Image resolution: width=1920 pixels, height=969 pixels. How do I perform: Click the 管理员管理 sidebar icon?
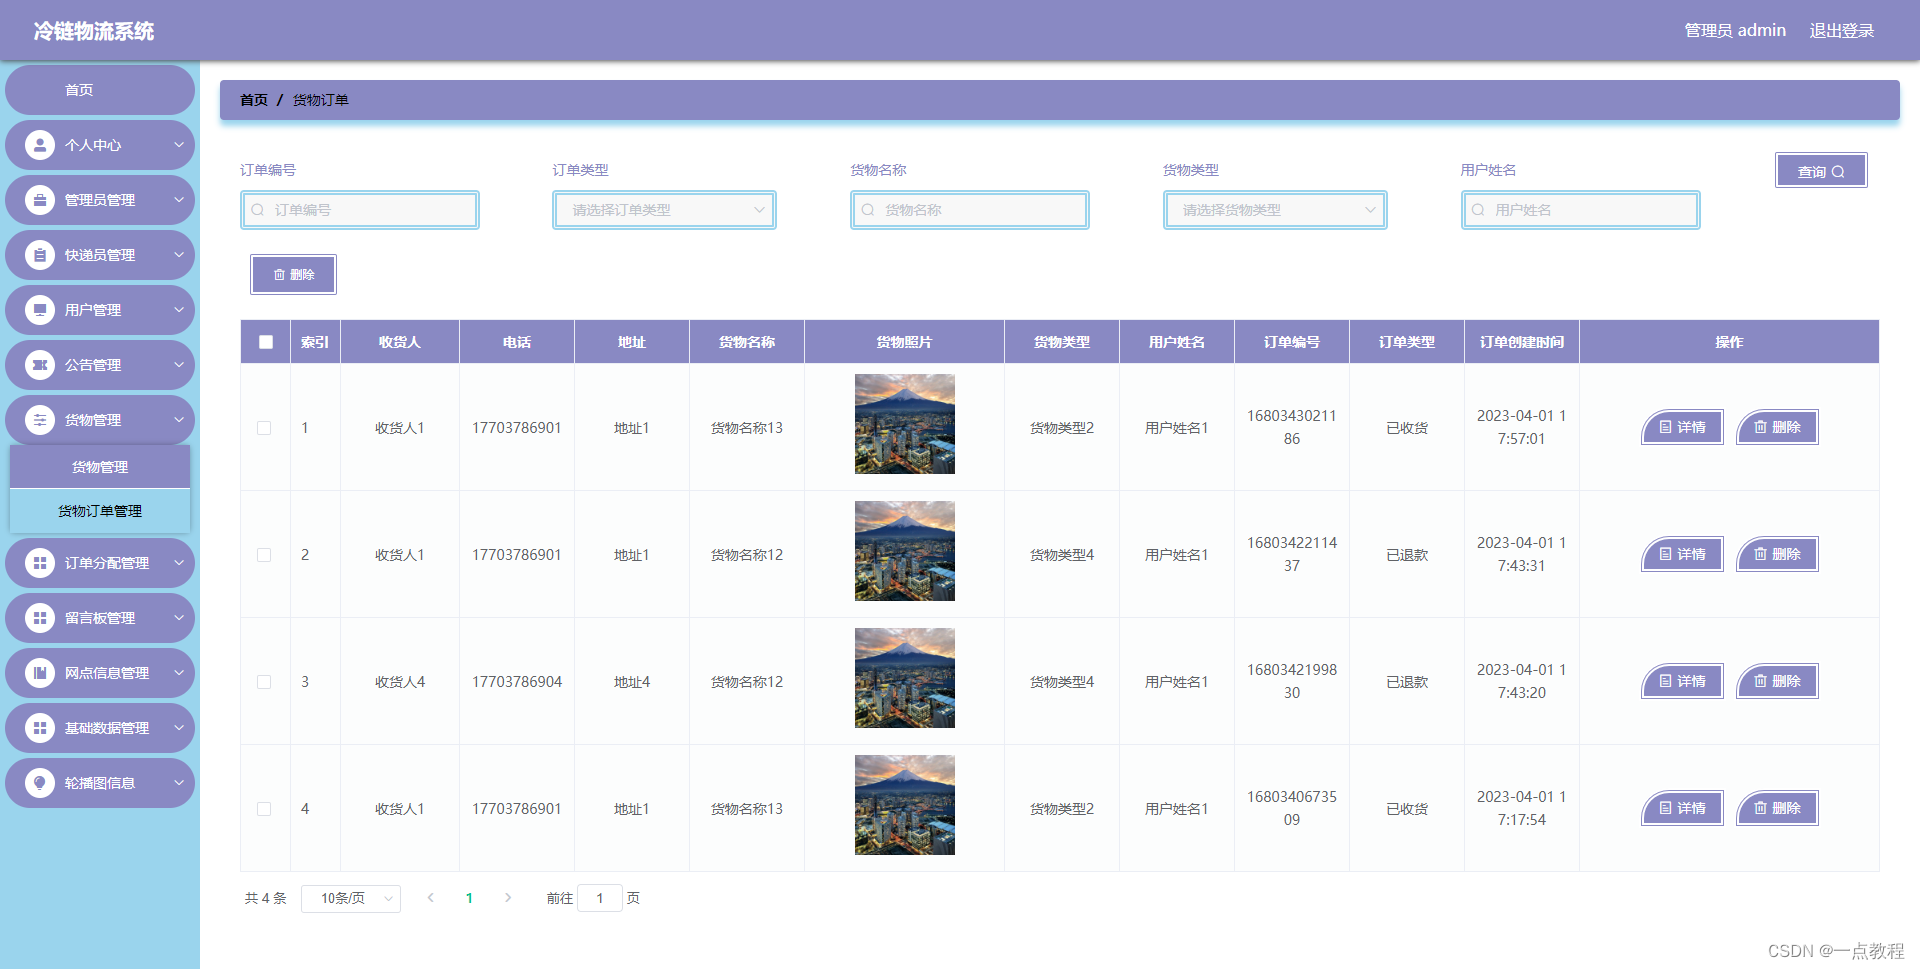[x=40, y=200]
